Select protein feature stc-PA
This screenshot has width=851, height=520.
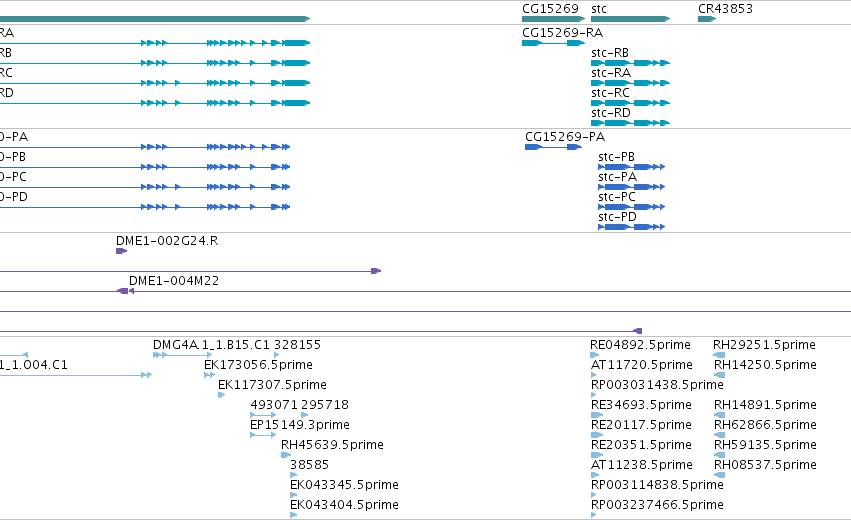click(x=618, y=177)
